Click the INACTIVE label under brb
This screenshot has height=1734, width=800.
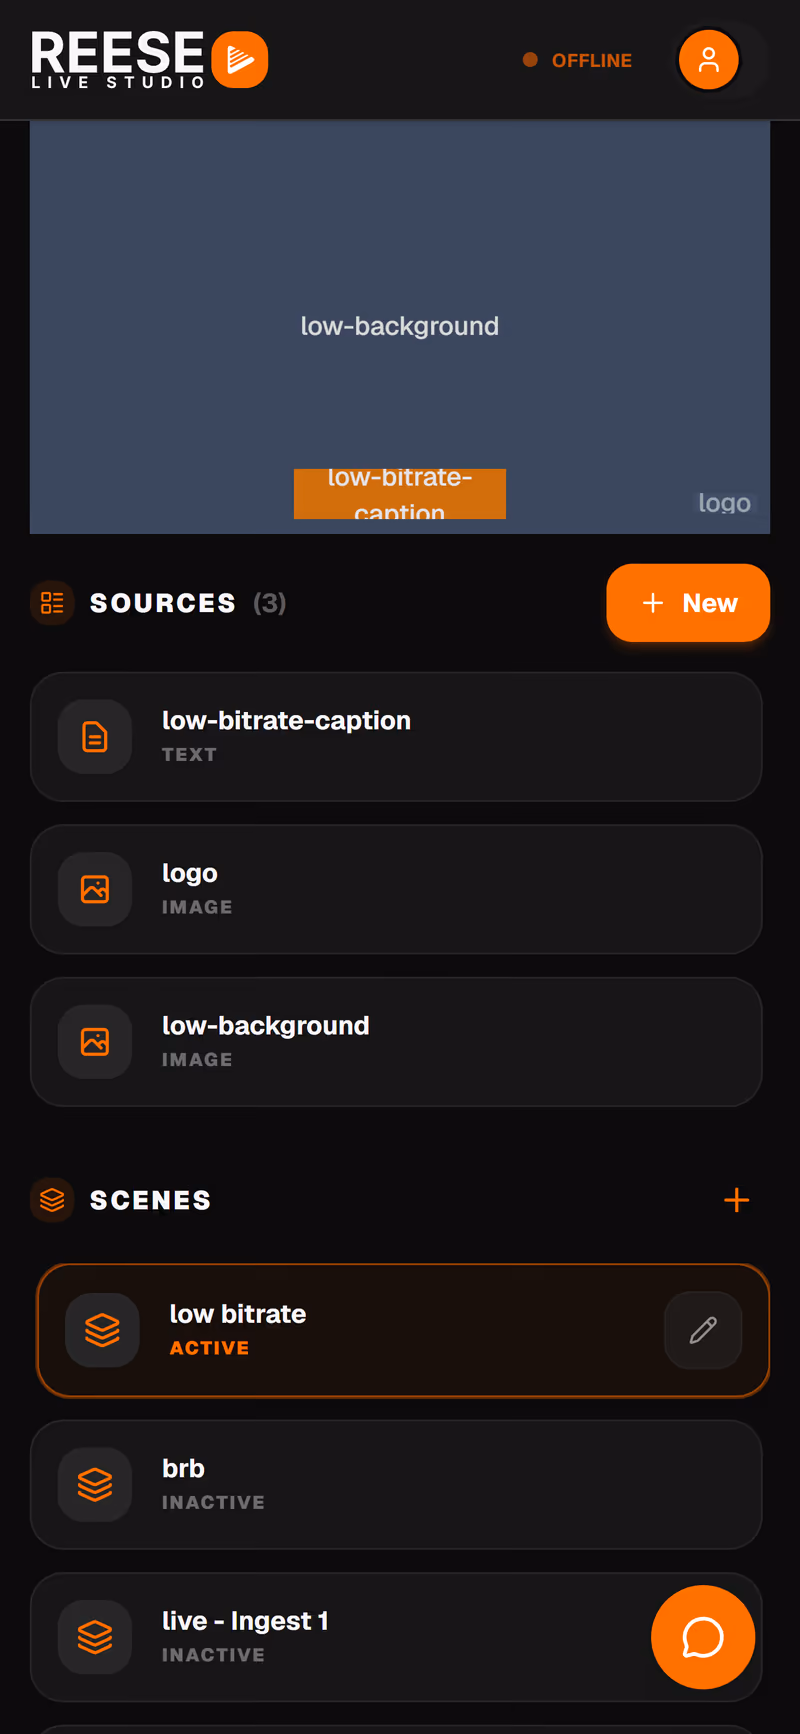(213, 1503)
